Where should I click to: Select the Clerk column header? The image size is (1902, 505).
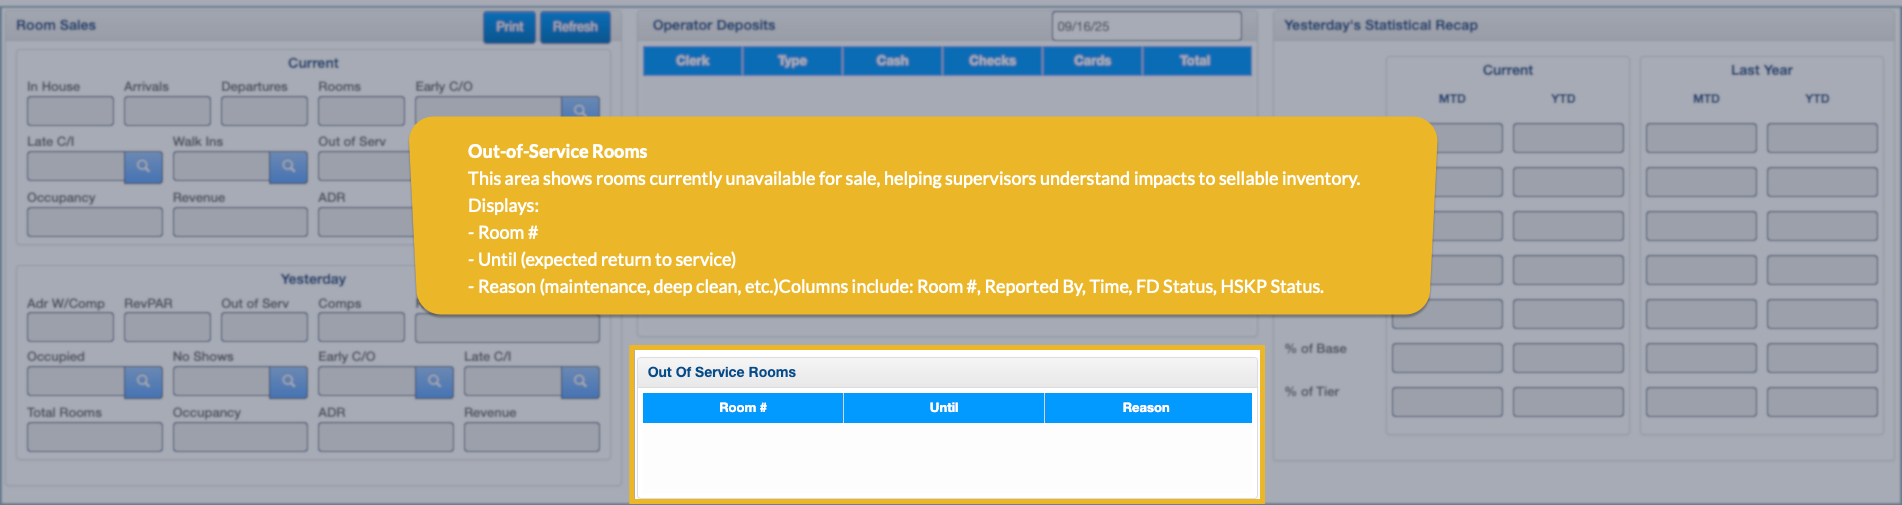click(x=692, y=61)
